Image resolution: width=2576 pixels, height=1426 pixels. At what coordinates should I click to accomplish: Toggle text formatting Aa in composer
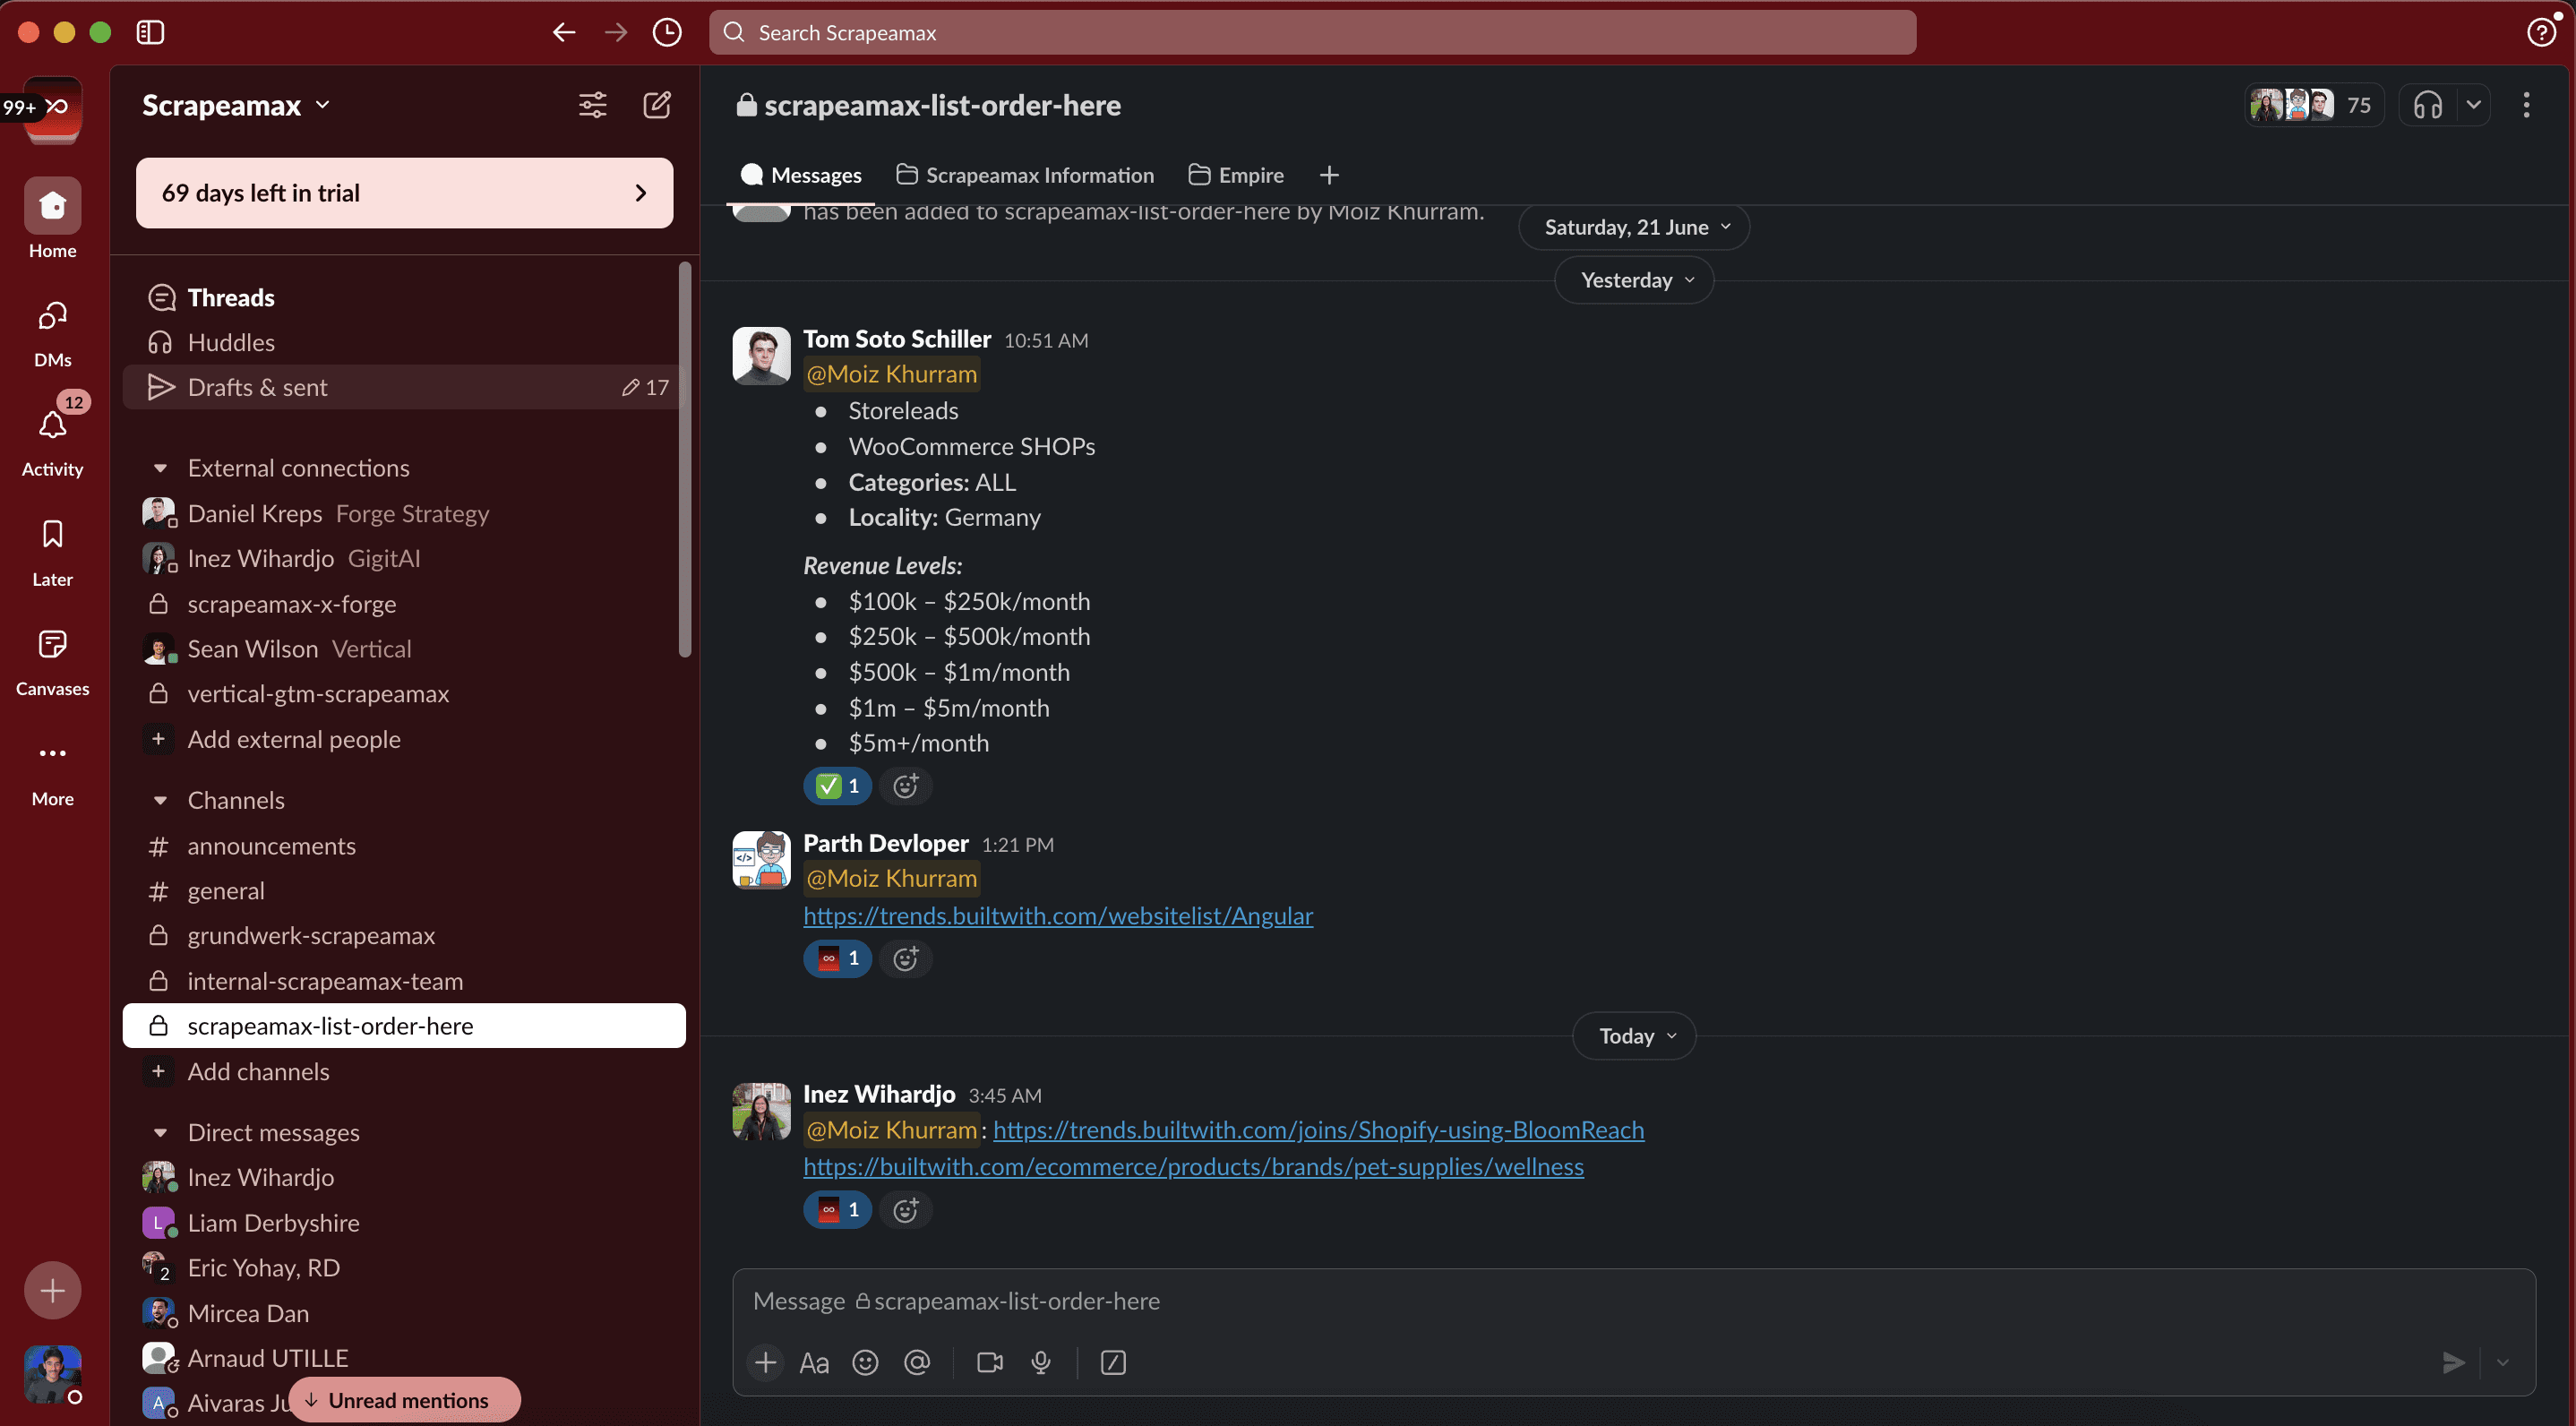tap(814, 1362)
